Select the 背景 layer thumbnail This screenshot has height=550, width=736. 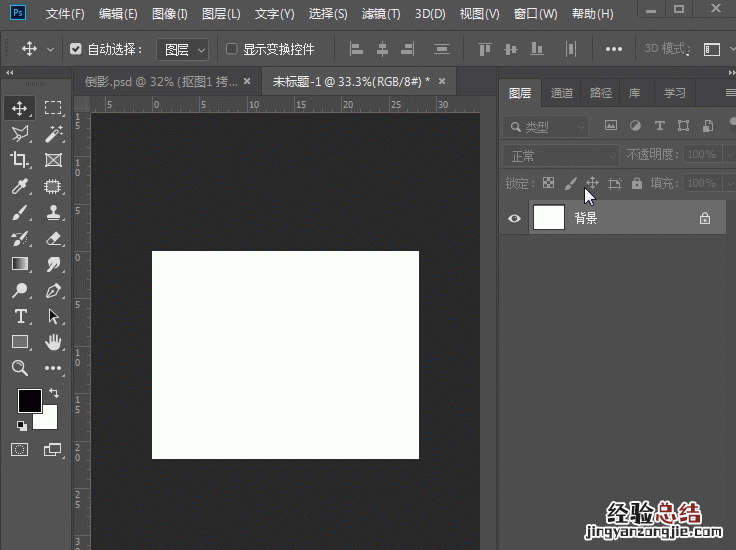pyautogui.click(x=549, y=218)
